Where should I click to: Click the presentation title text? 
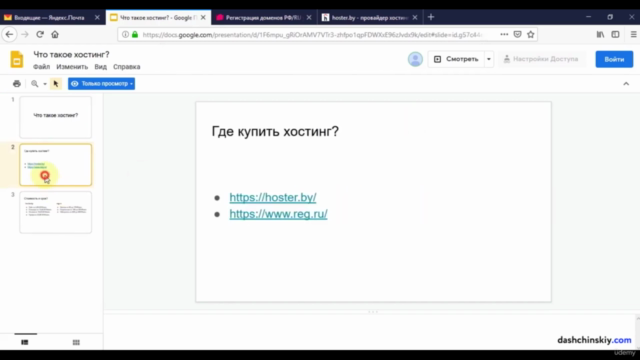click(71, 55)
